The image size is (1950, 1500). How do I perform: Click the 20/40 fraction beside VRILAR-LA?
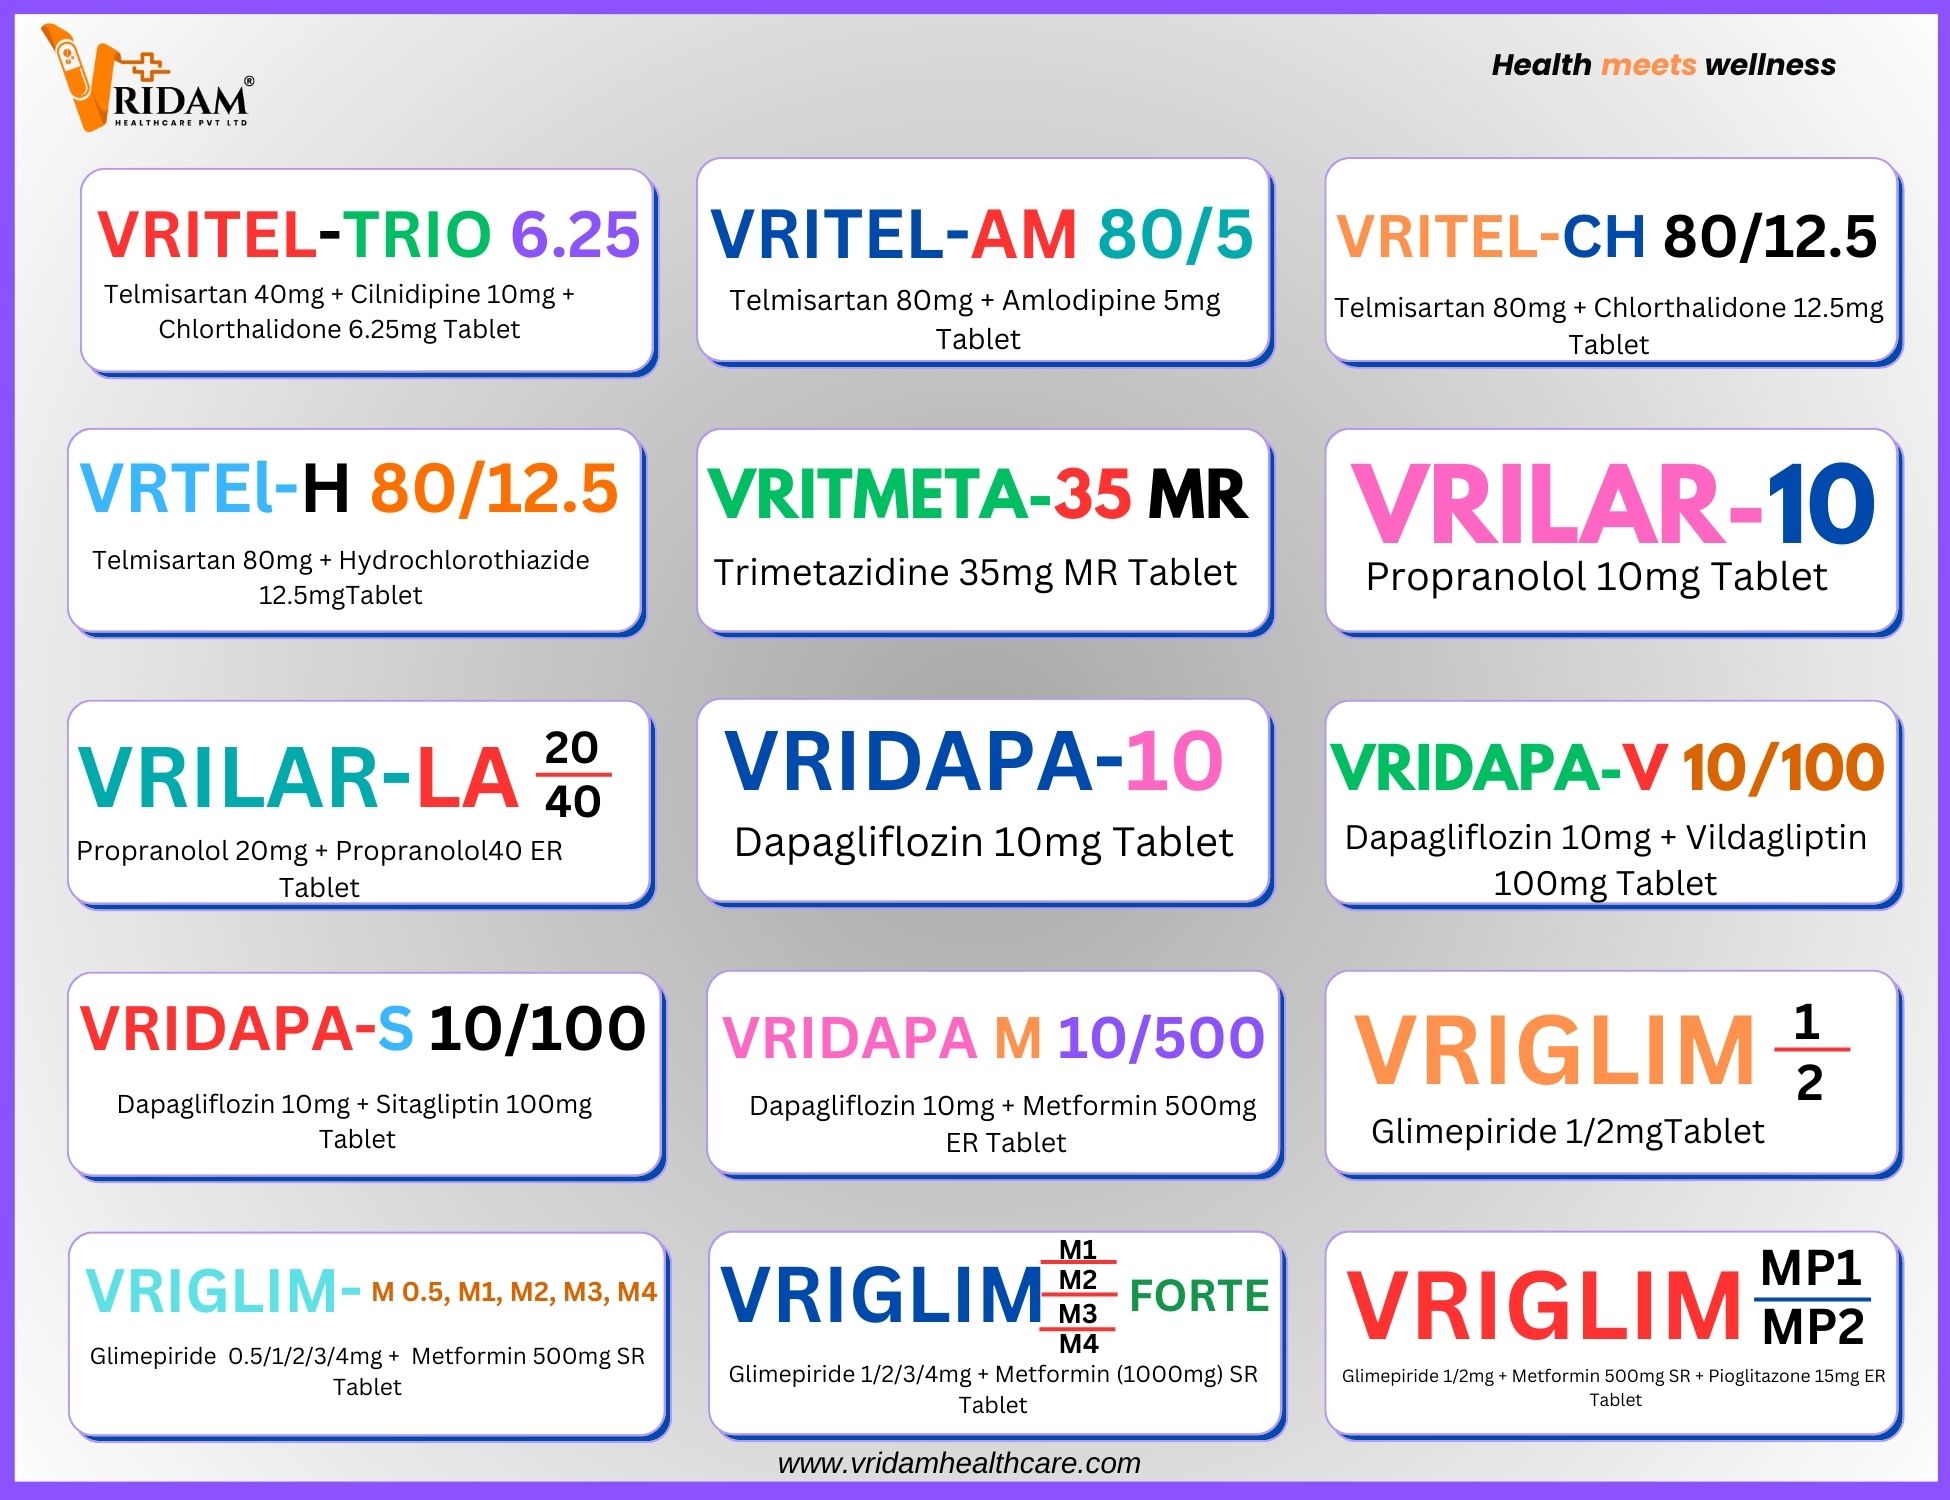[x=573, y=774]
